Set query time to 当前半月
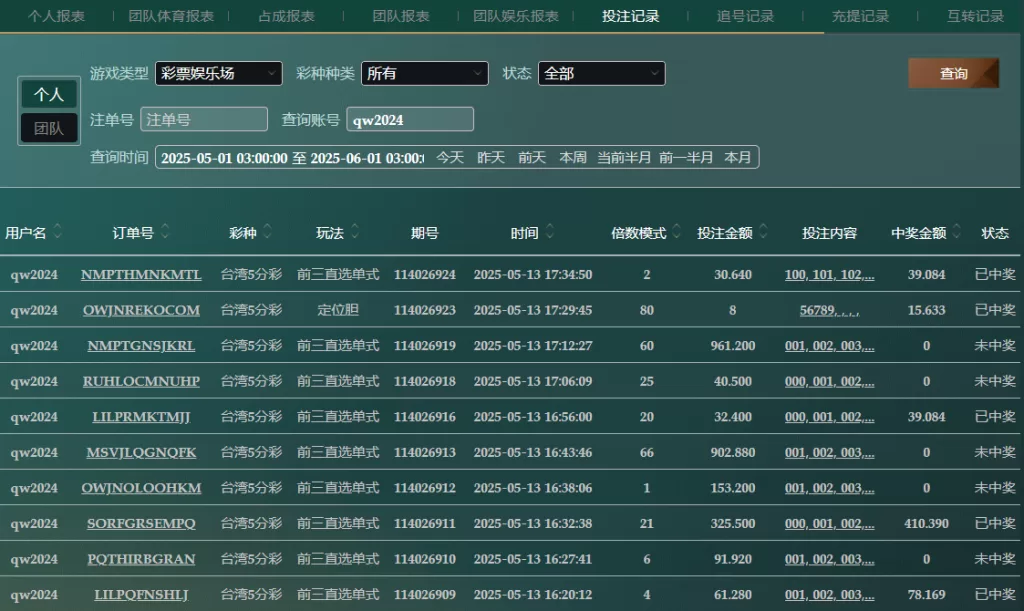The image size is (1024, 611). click(x=624, y=157)
